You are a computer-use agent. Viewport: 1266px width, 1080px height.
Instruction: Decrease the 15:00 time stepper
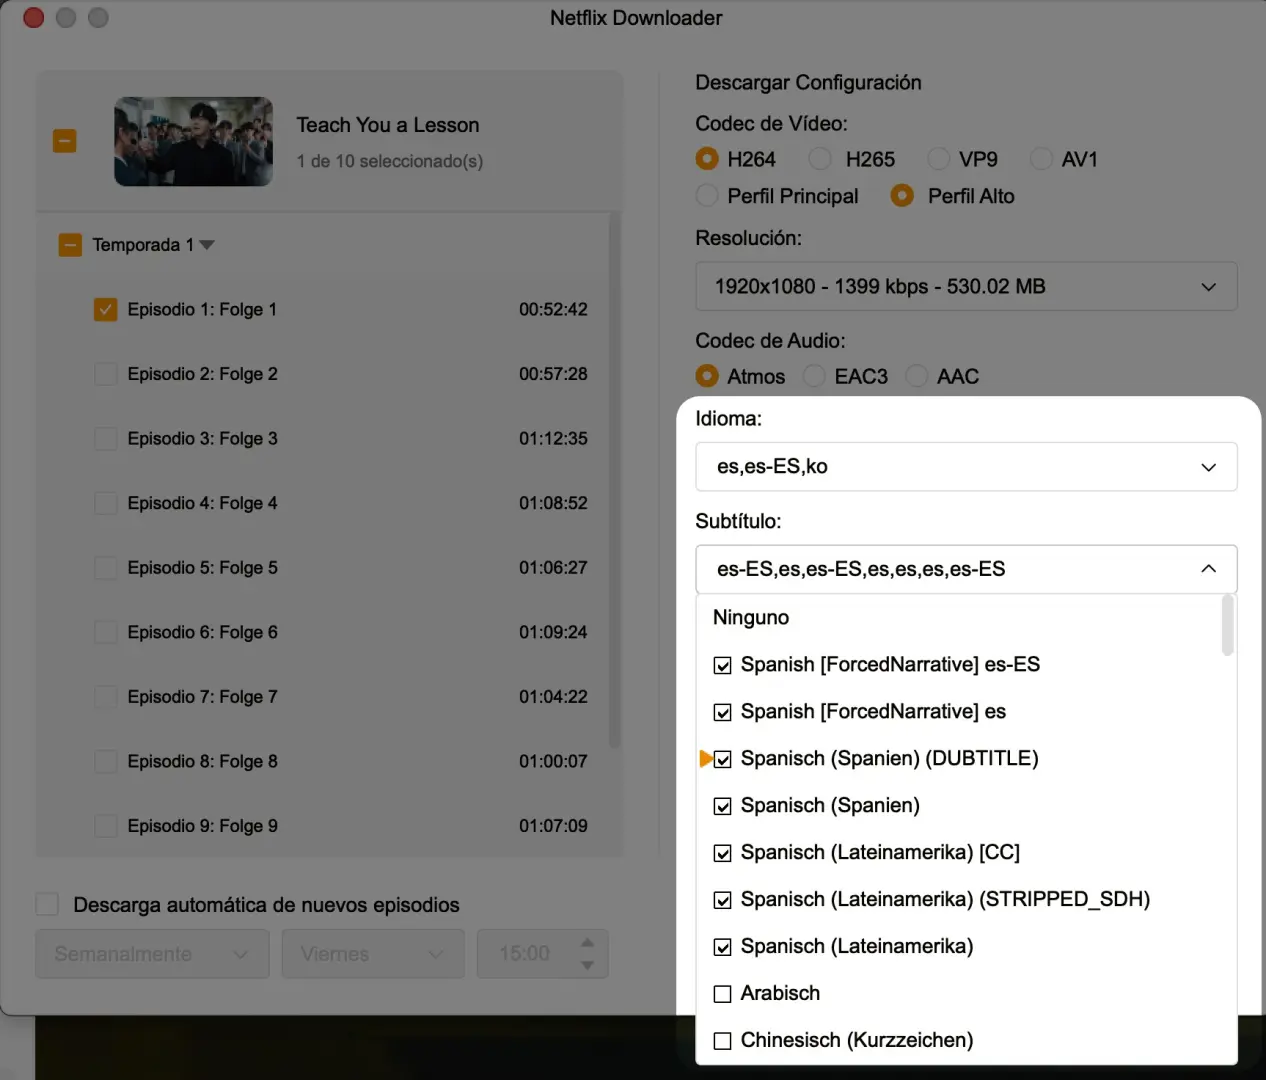pyautogui.click(x=588, y=965)
